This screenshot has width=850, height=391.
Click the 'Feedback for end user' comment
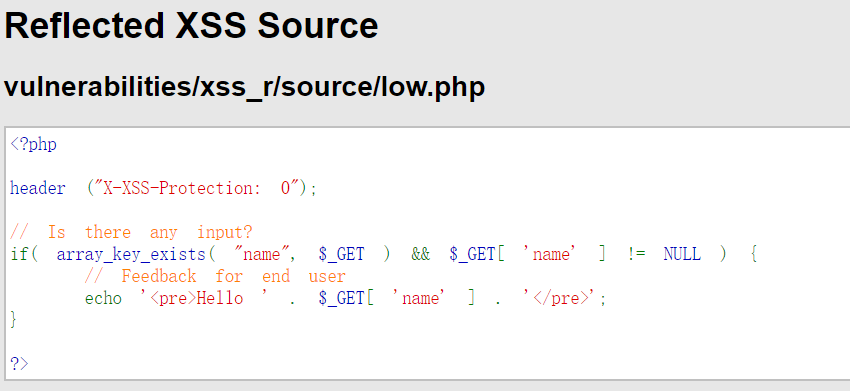point(215,277)
